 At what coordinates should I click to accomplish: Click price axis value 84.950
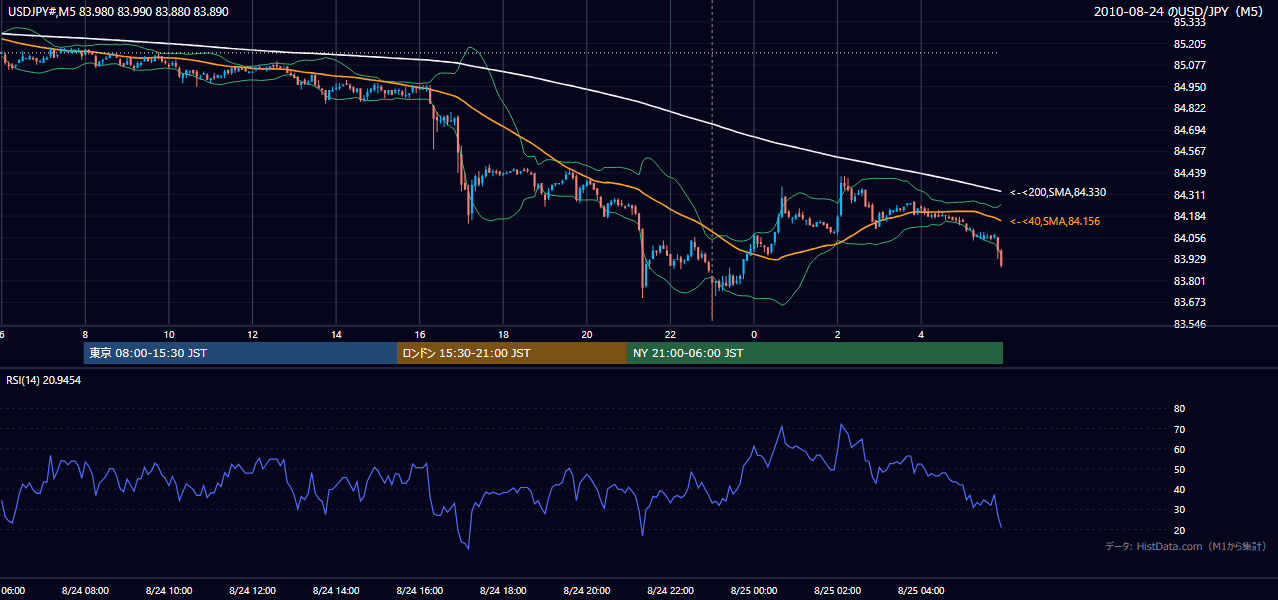pos(1189,87)
